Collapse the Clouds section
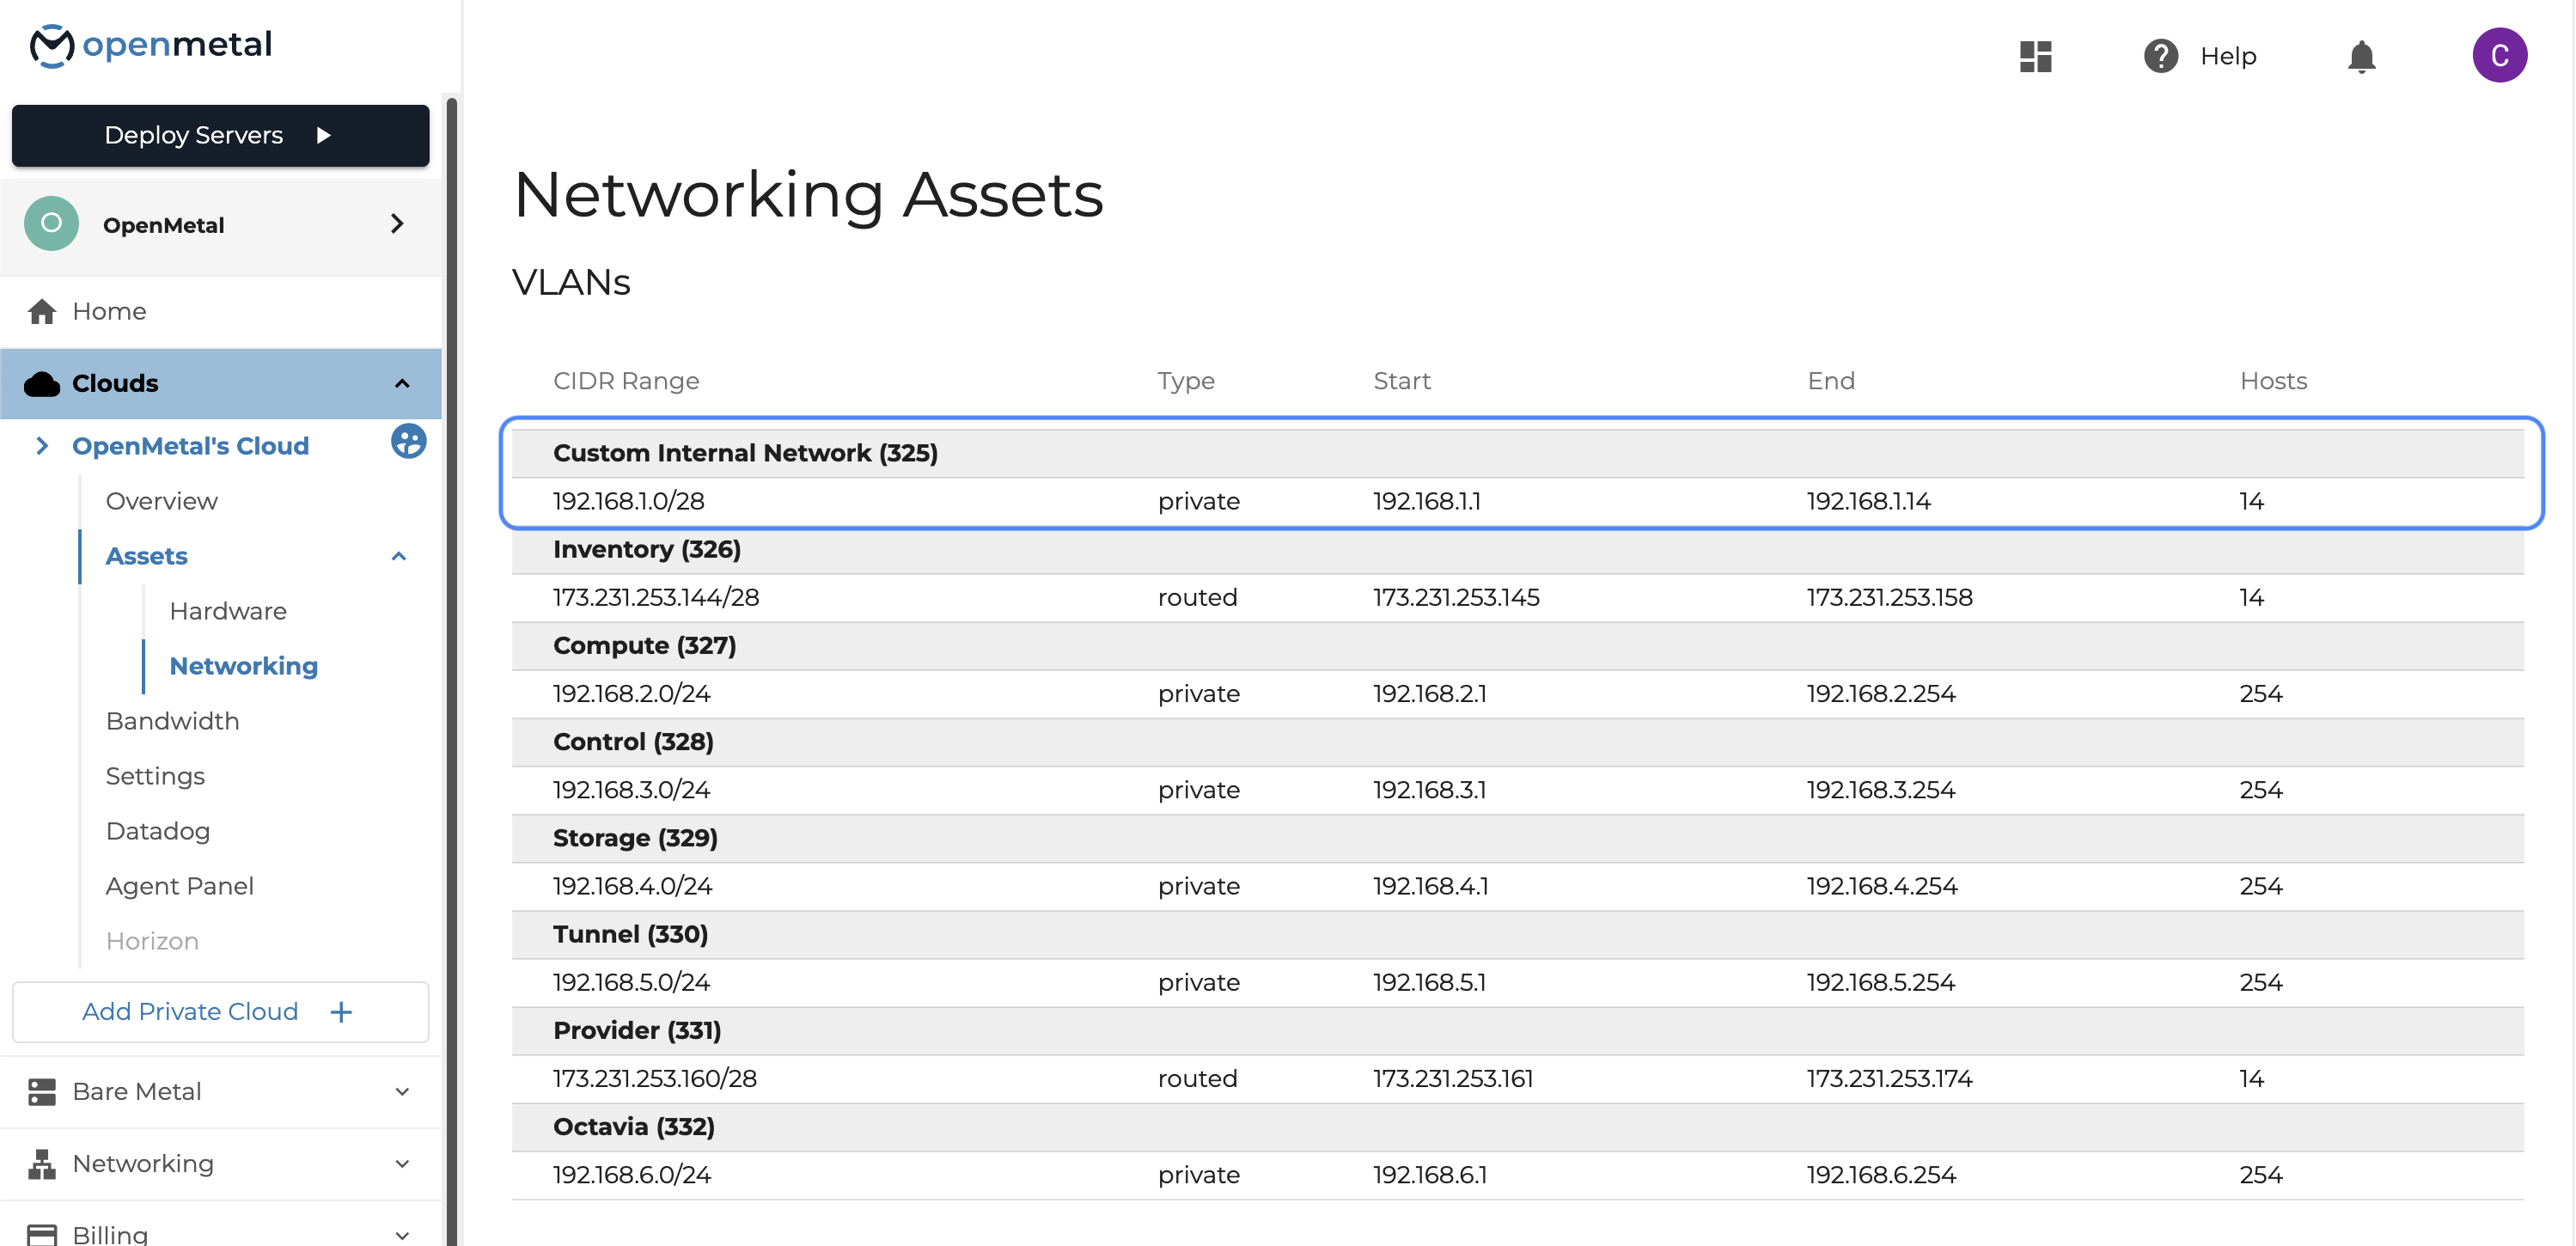The width and height of the screenshot is (2576, 1246). (402, 384)
